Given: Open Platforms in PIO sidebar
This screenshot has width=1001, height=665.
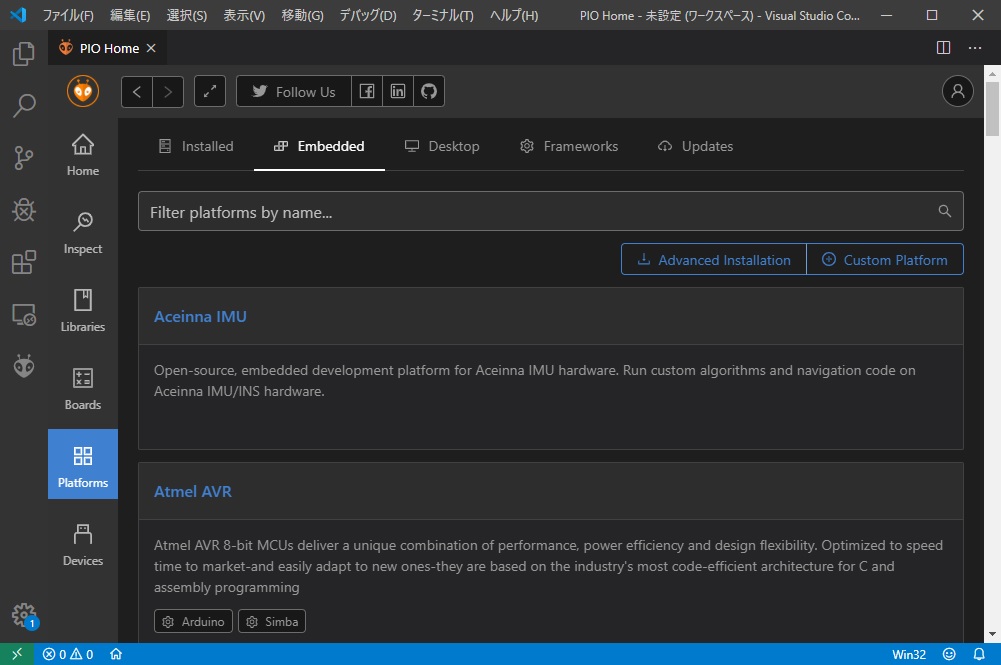Looking at the screenshot, I should click(83, 464).
